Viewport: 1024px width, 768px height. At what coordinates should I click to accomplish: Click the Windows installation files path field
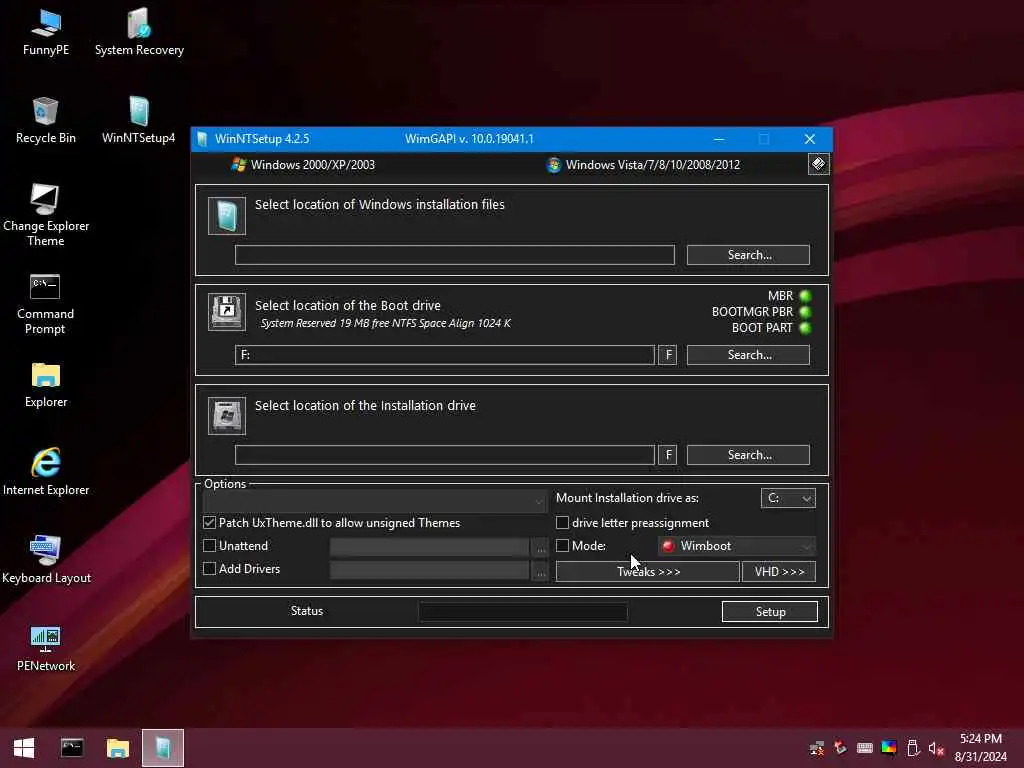(x=455, y=255)
